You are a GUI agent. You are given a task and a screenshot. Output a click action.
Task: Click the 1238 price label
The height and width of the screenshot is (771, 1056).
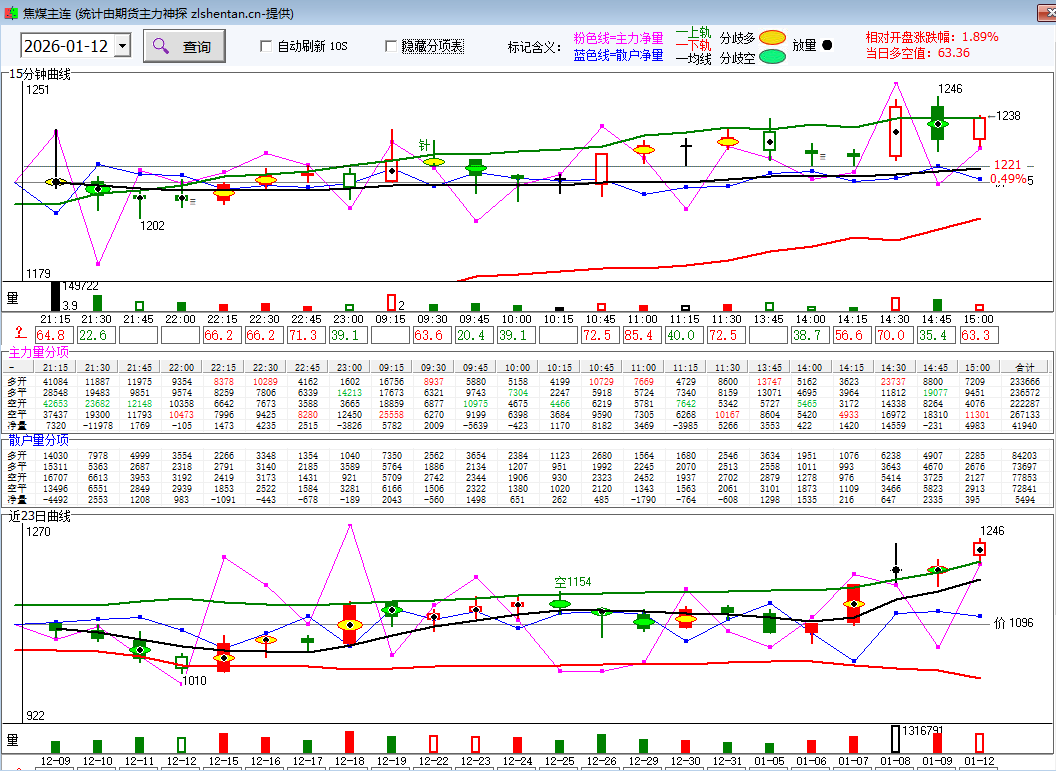(x=1008, y=116)
